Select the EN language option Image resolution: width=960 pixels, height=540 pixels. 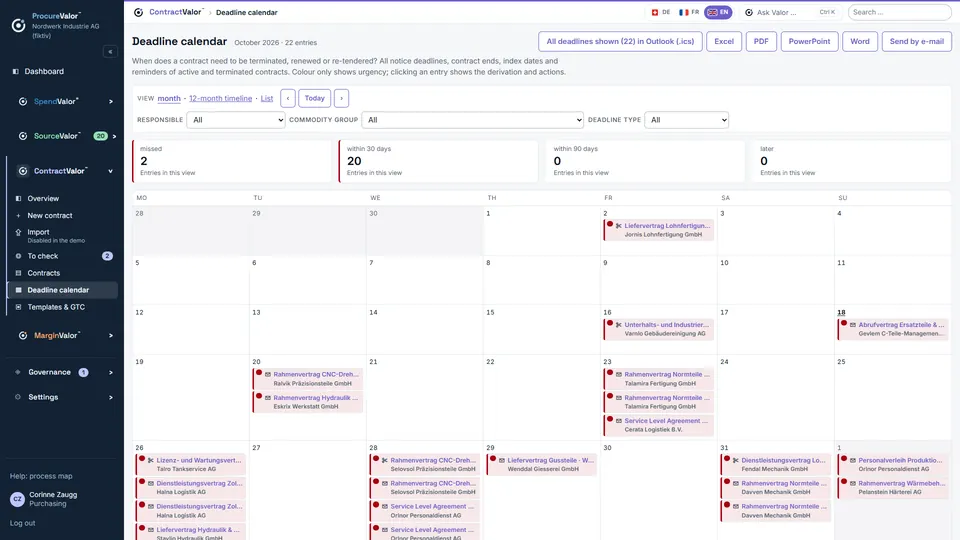718,12
